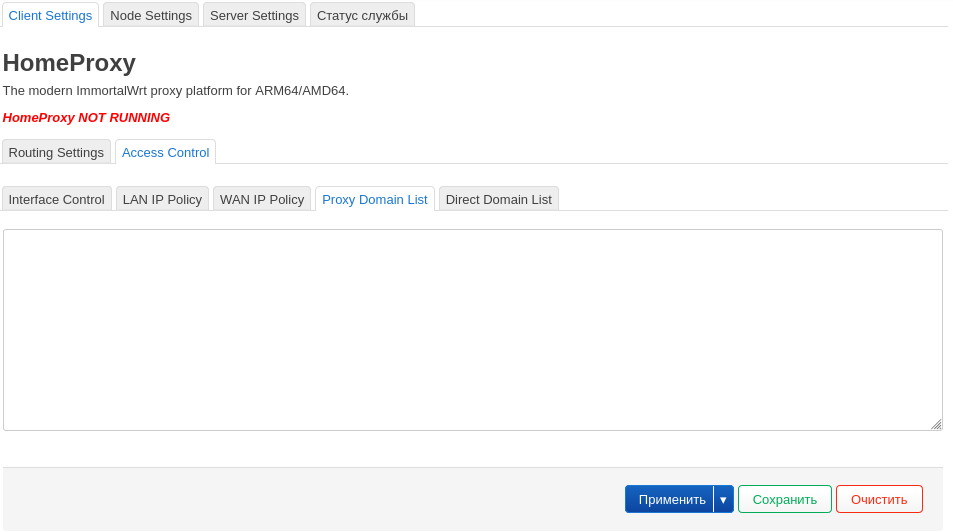Screen dimensions: 953x532
Task: Select the Routing Settings tab
Action: coord(56,152)
